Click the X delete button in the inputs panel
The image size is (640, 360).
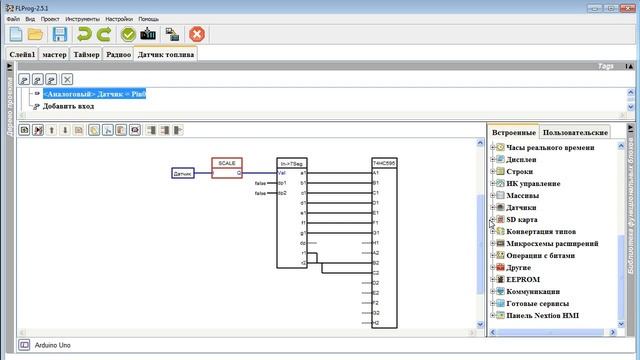tap(67, 79)
